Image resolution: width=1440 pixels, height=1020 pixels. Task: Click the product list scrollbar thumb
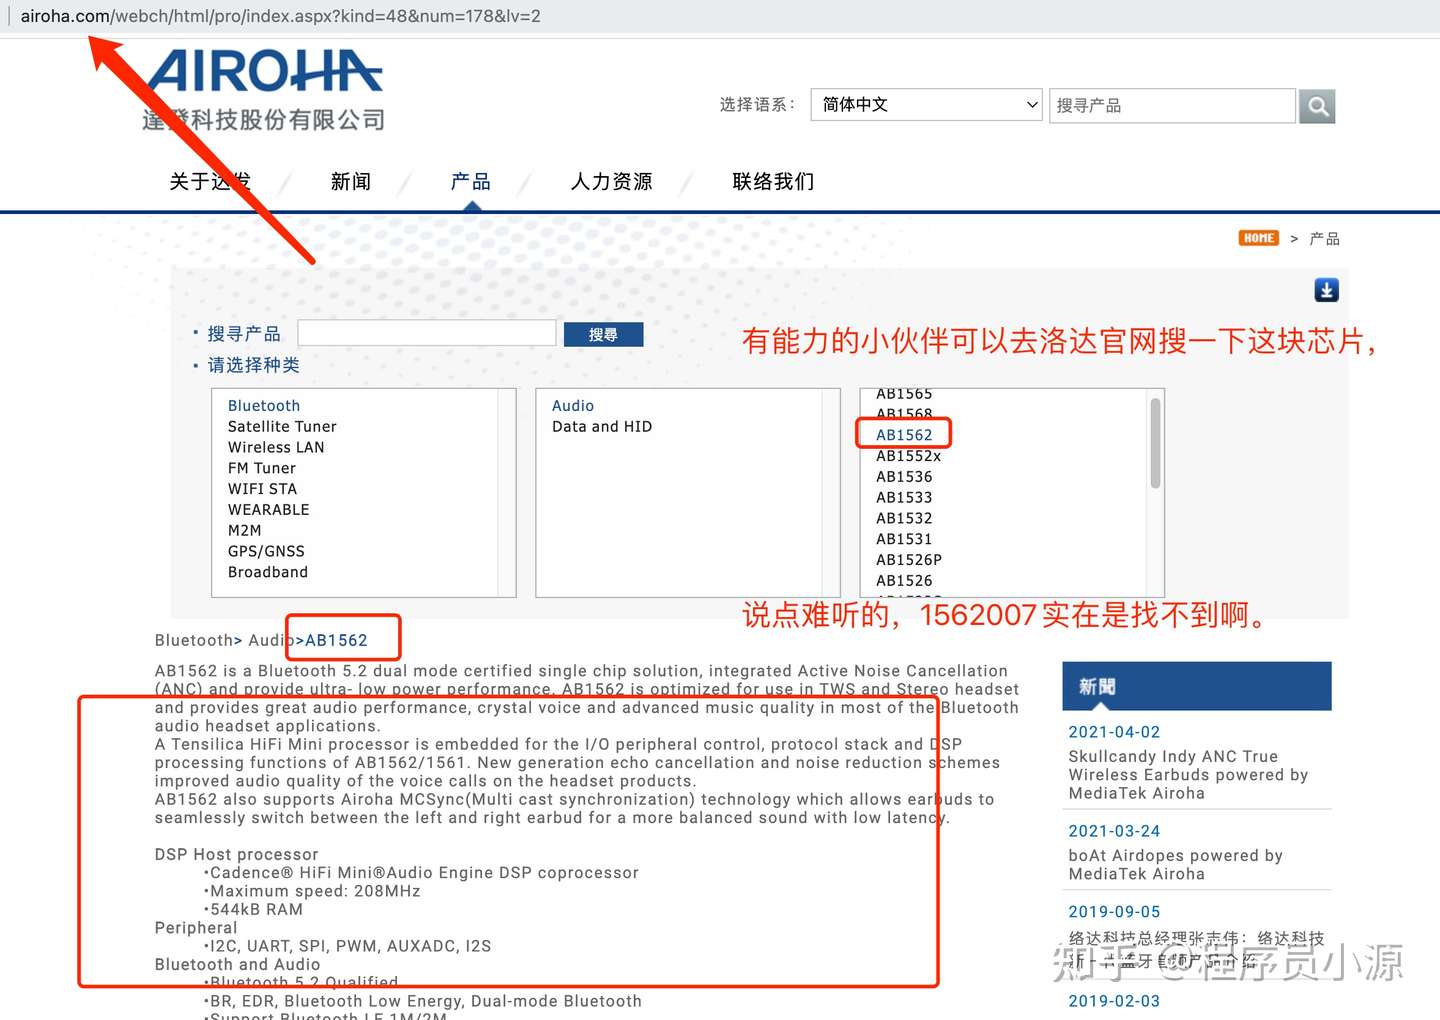coord(1155,443)
